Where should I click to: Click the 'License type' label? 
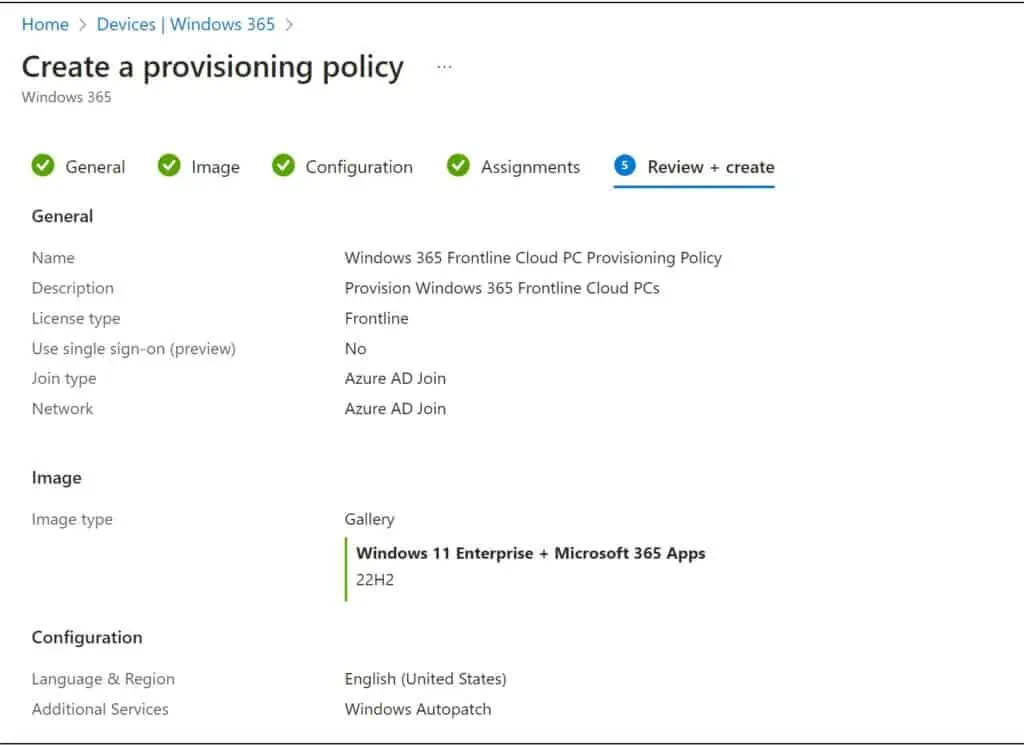tap(76, 319)
